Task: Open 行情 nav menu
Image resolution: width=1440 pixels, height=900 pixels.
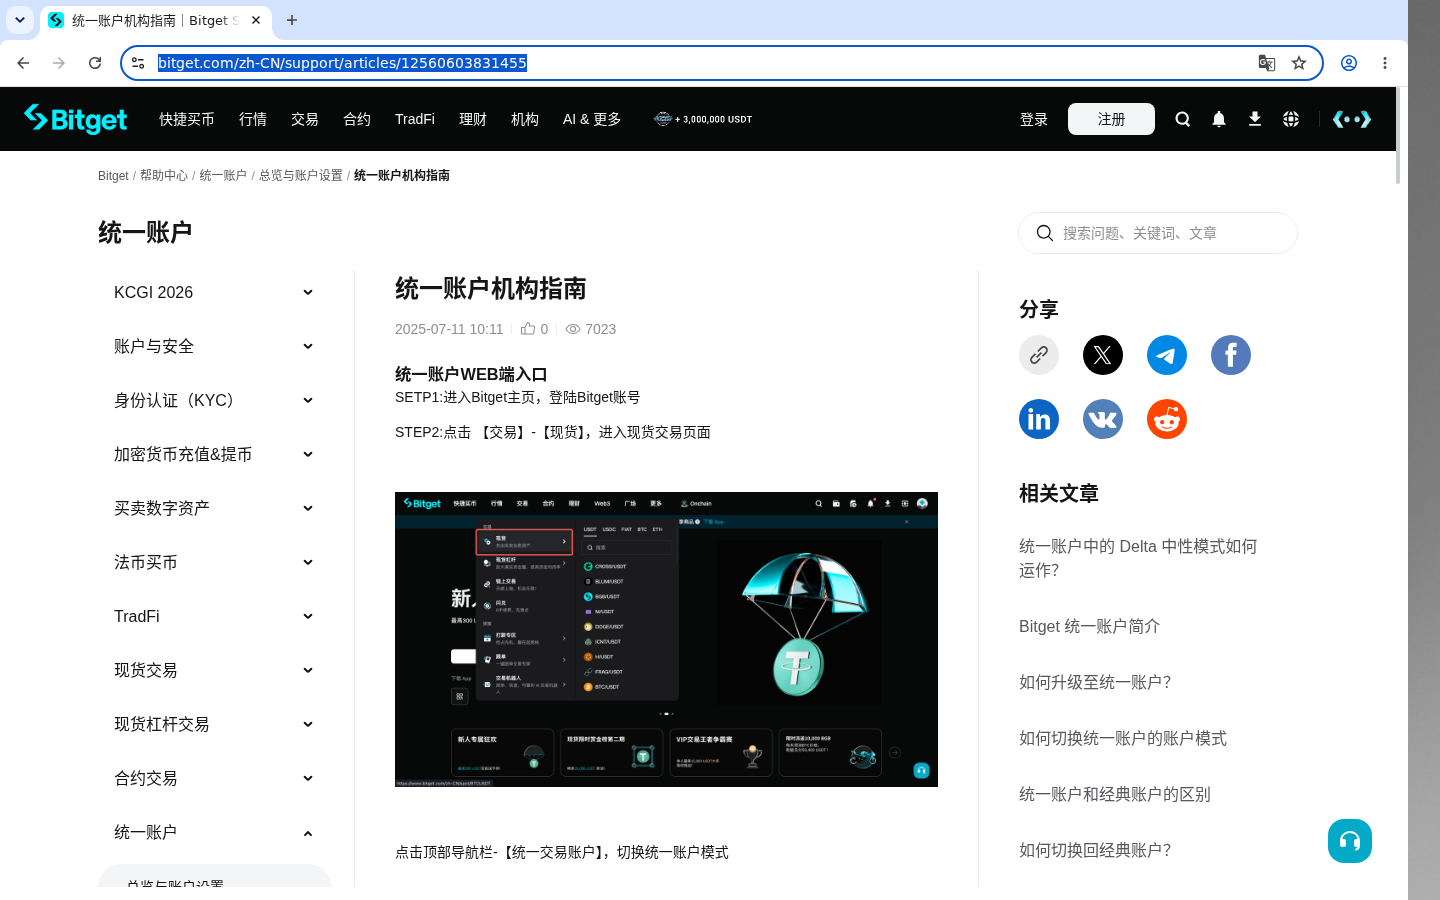Action: tap(253, 119)
